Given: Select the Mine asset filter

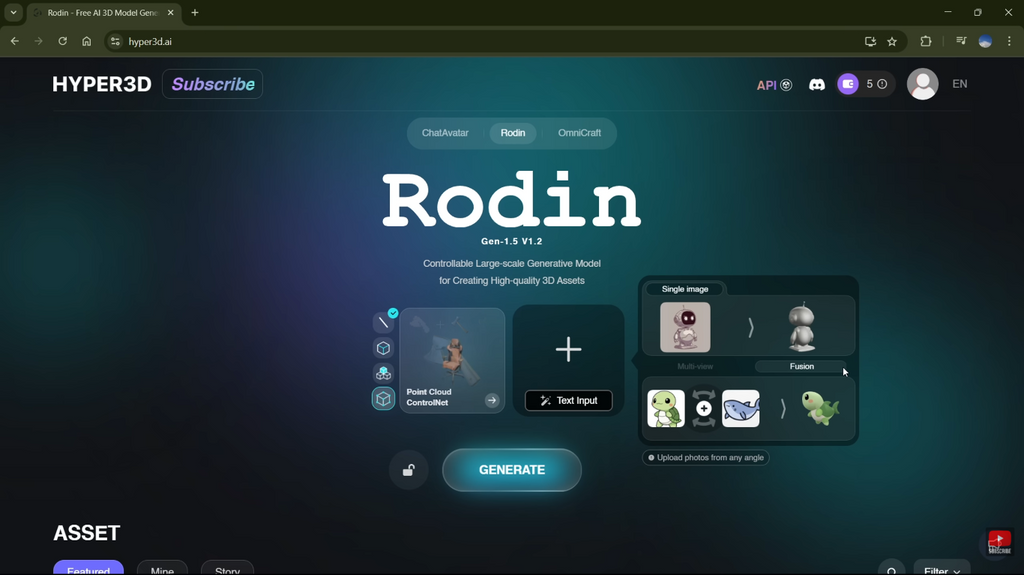Looking at the screenshot, I should [x=162, y=568].
